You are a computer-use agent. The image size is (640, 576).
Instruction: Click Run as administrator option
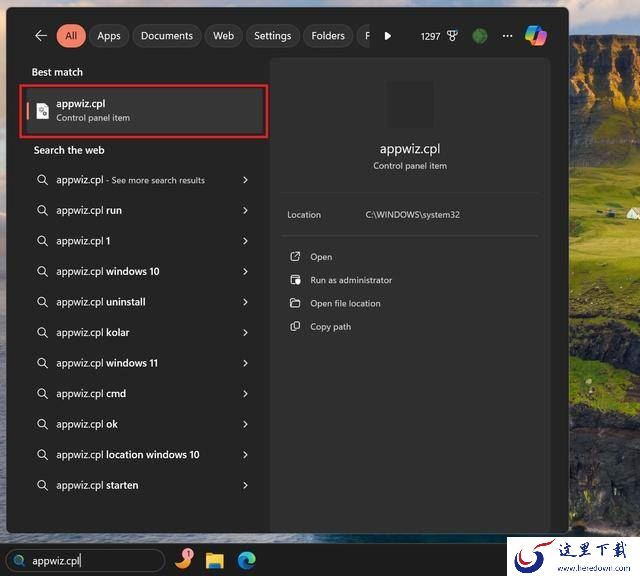coord(351,280)
